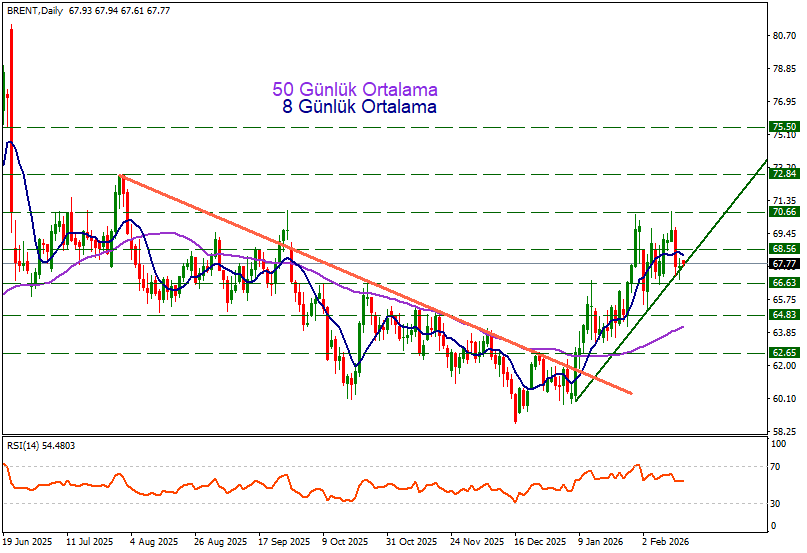Select the RSI 70 overbought axis value

(775, 467)
